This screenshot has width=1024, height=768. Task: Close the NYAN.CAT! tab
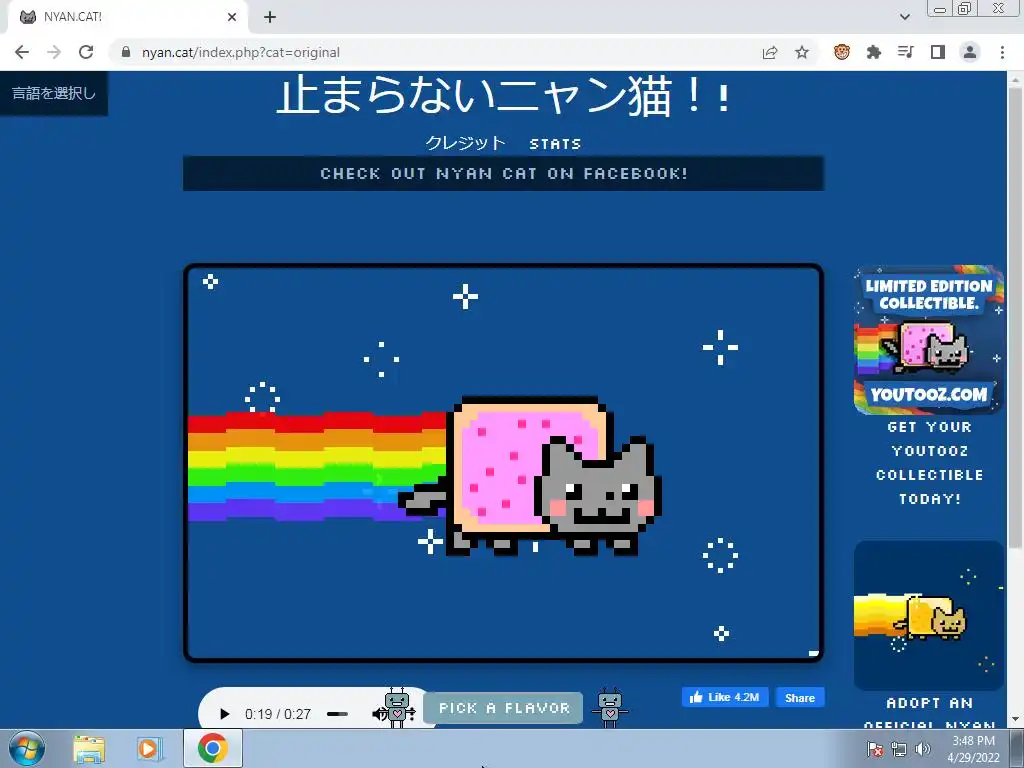pyautogui.click(x=232, y=17)
